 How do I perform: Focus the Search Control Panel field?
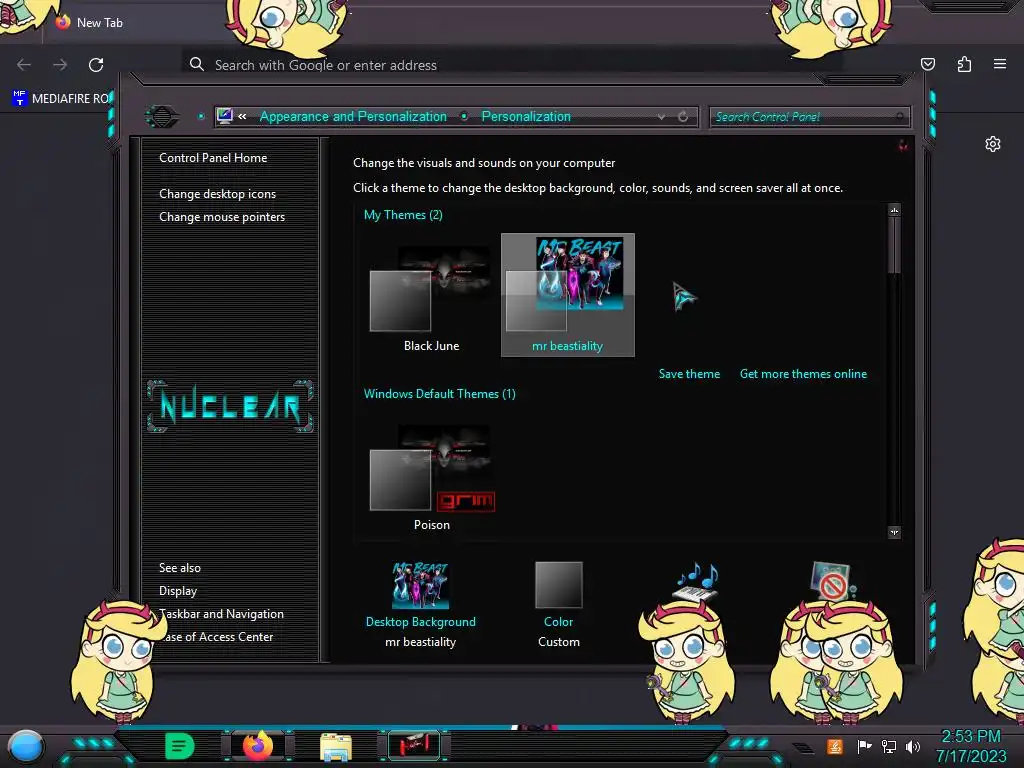(x=808, y=117)
